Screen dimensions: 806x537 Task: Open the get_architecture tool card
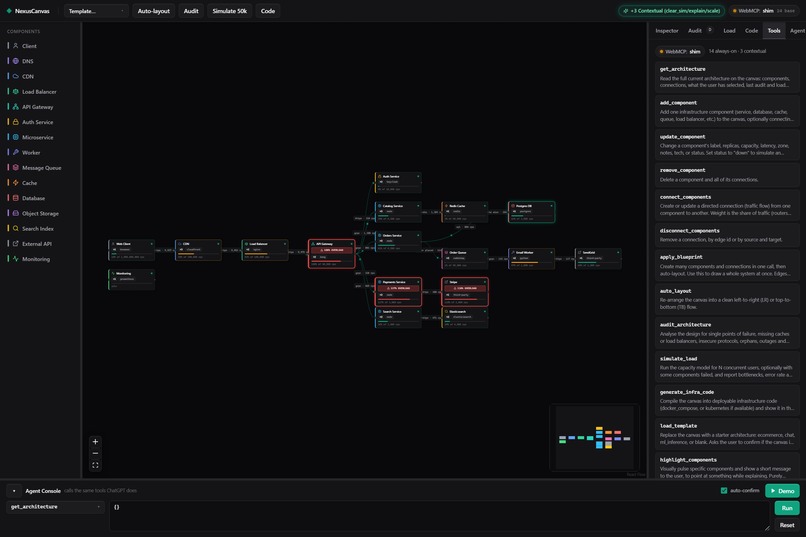(727, 77)
